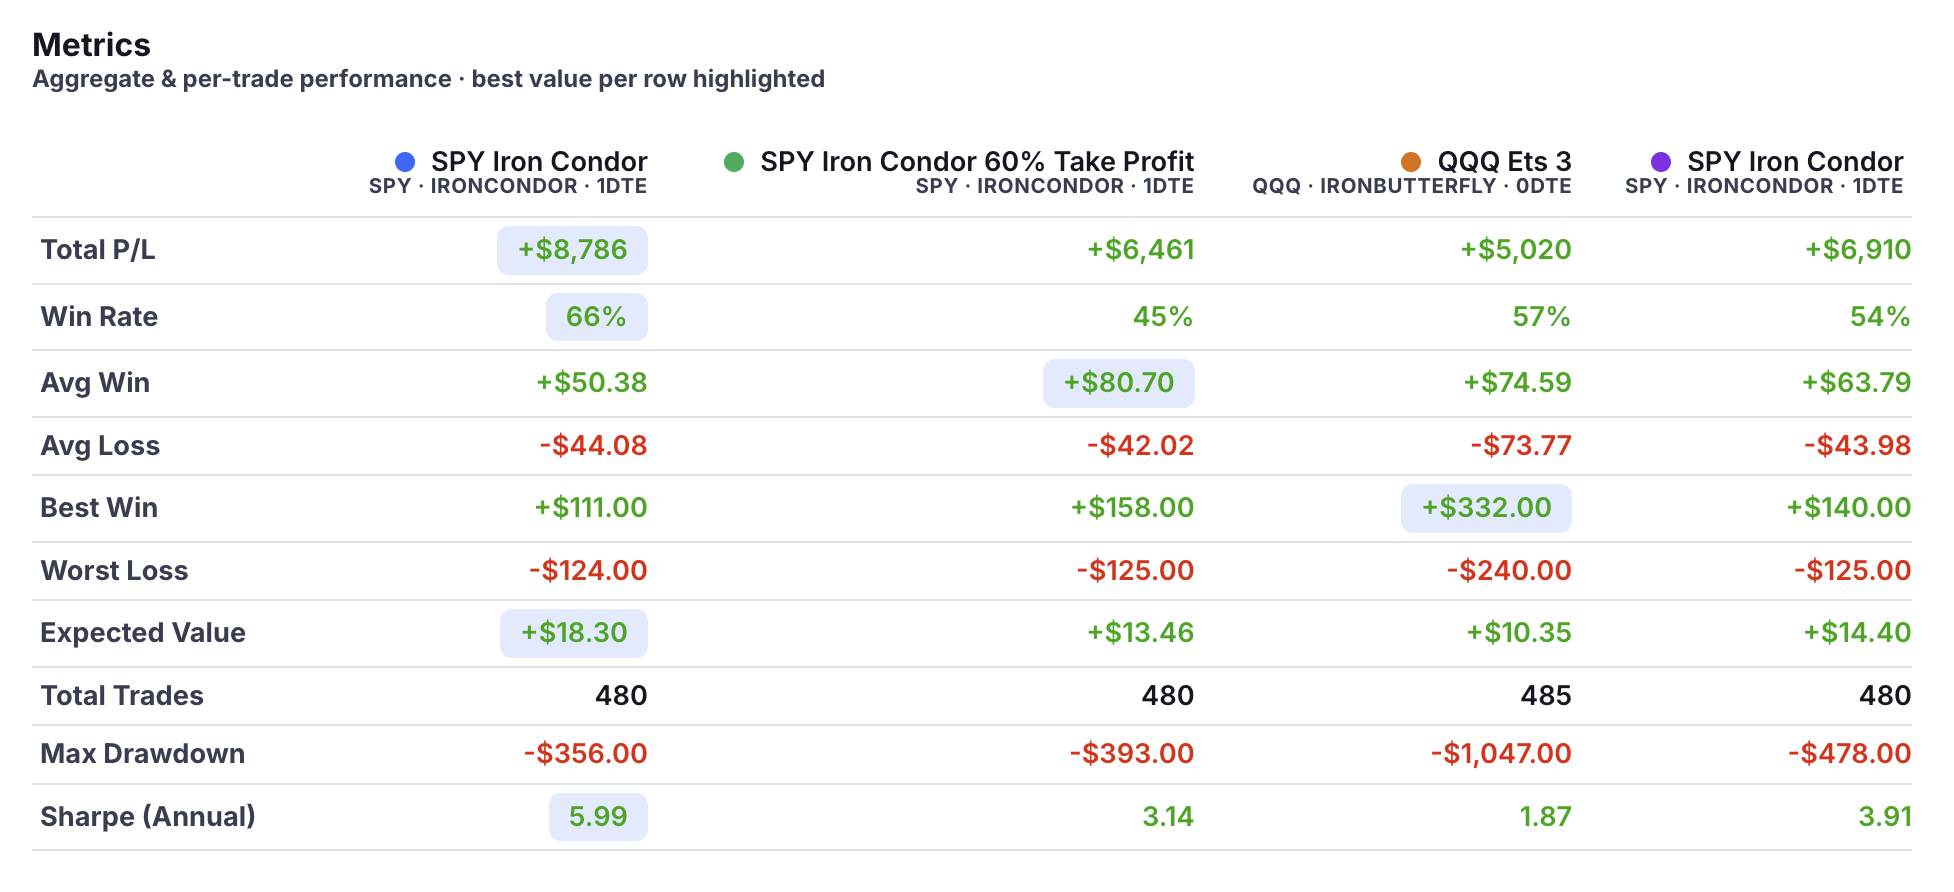Screen dimensions: 1954x892
Task: Click the -$42.02 average loss value
Action: tap(1141, 446)
